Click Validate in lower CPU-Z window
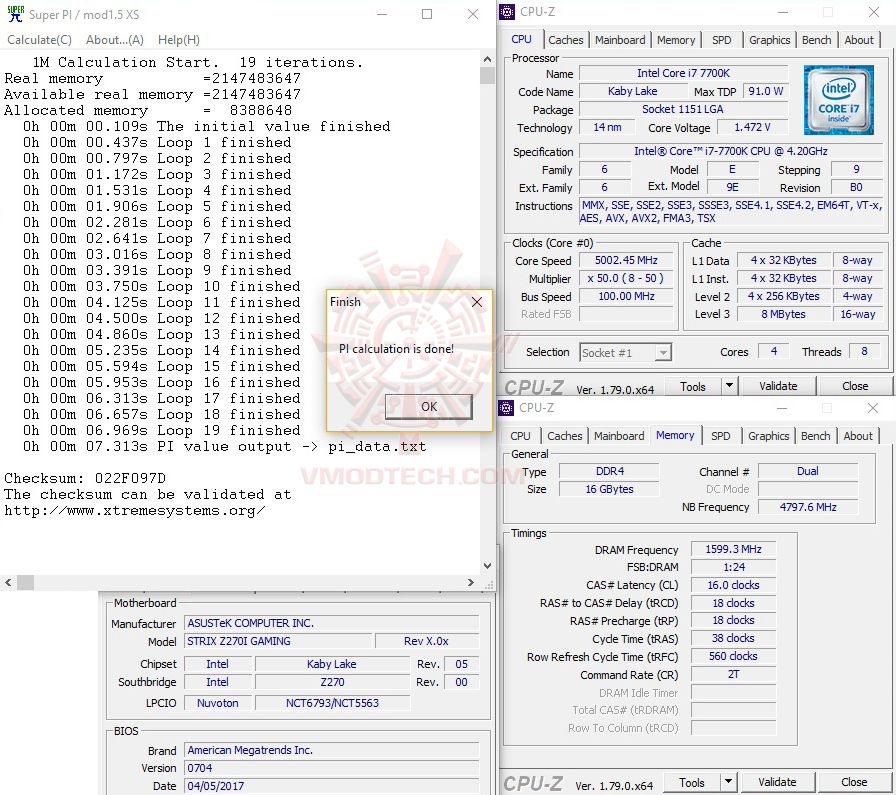 coord(777,782)
